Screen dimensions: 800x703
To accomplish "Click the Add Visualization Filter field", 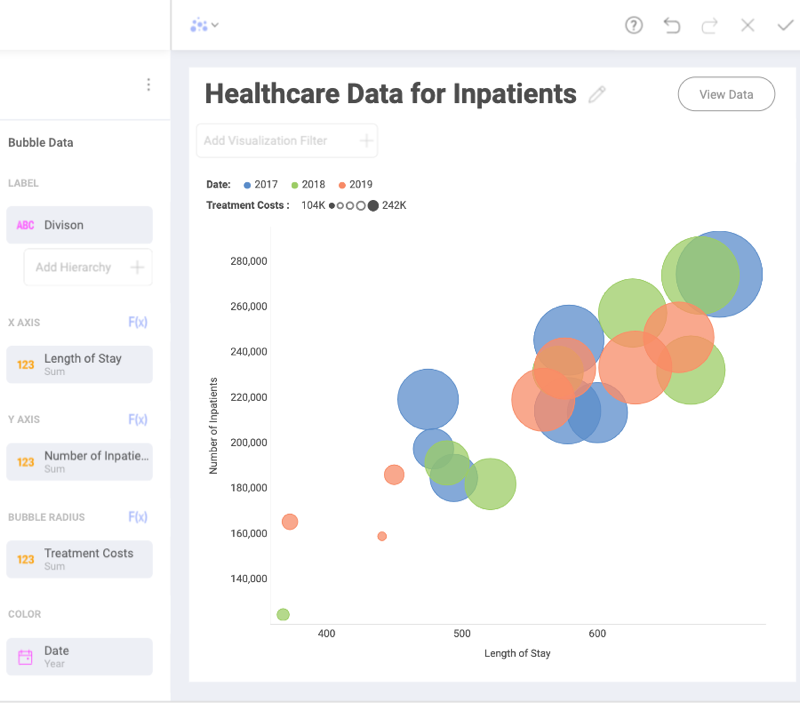I will pos(286,140).
